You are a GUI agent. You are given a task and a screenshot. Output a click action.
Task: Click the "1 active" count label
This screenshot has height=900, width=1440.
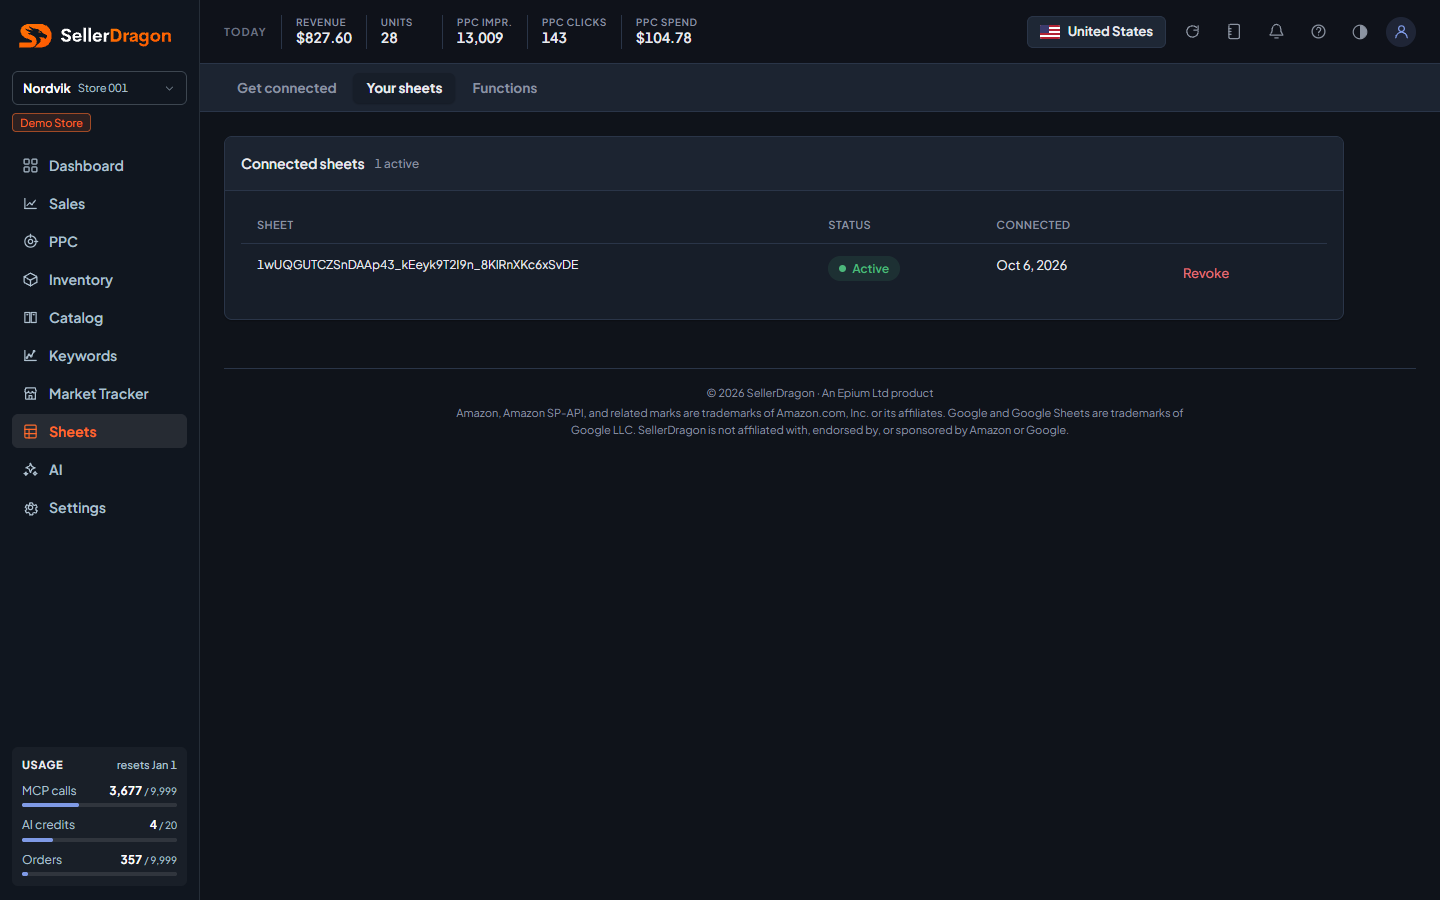pyautogui.click(x=397, y=164)
